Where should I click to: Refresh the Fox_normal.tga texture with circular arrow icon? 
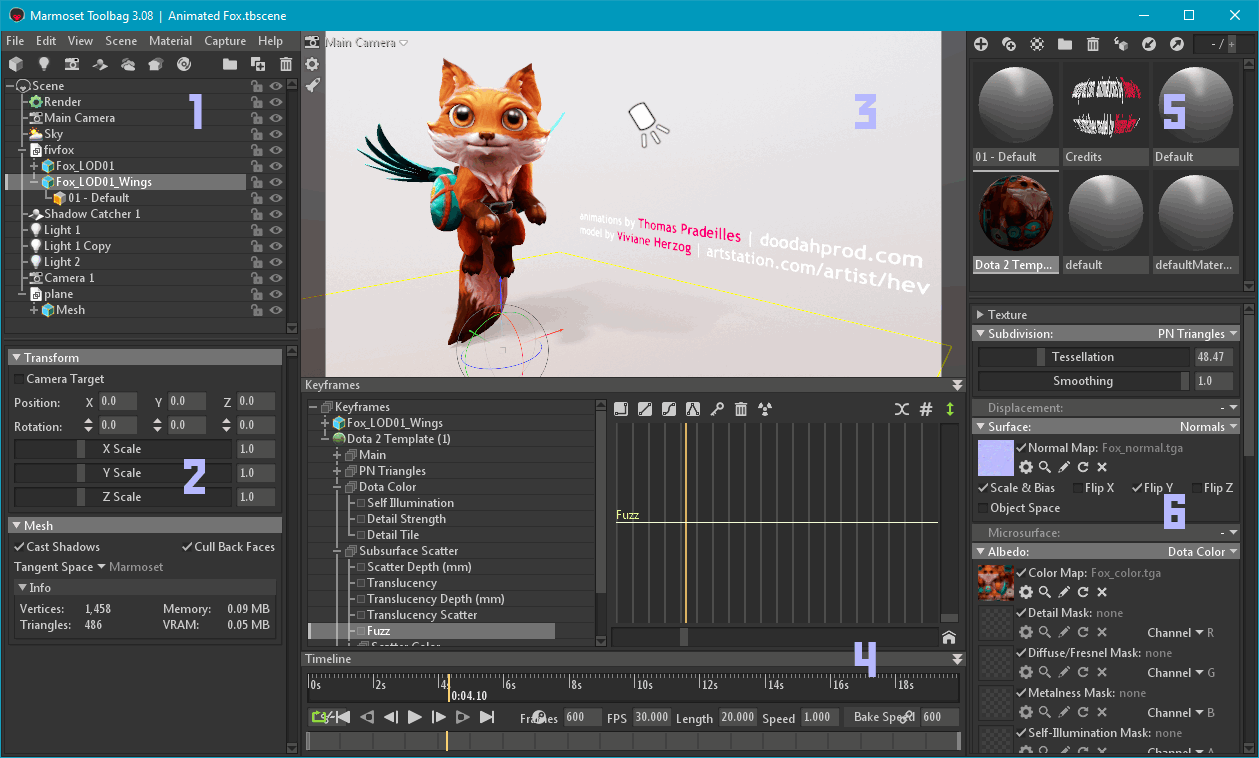pyautogui.click(x=1084, y=466)
